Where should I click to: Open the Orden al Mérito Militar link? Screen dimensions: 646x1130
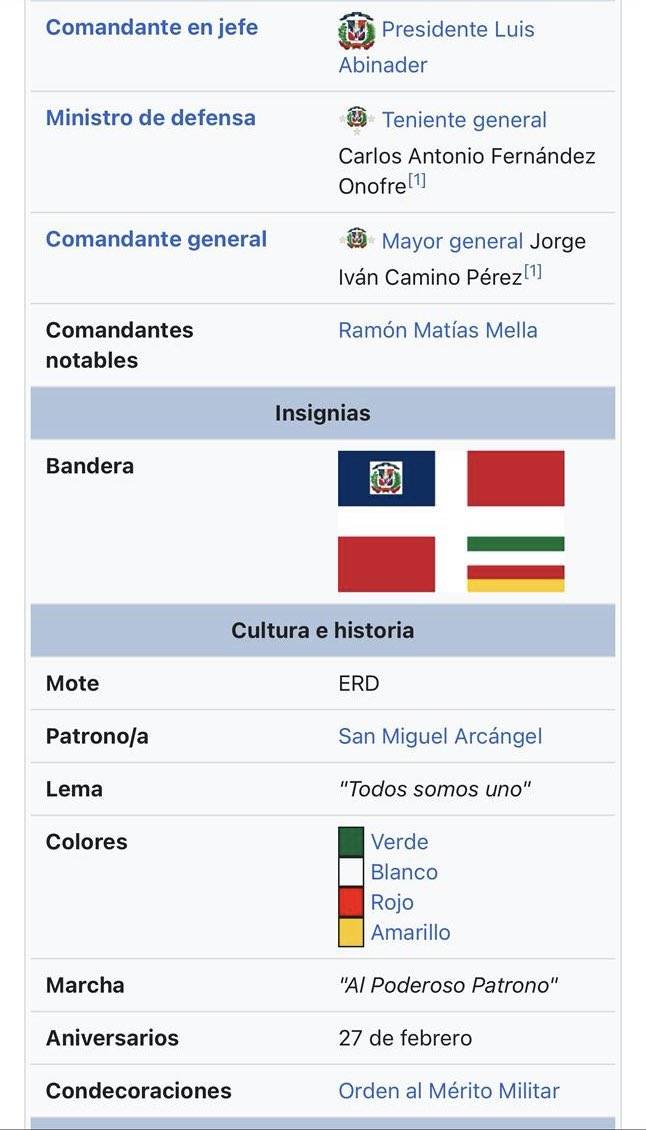coord(449,1090)
